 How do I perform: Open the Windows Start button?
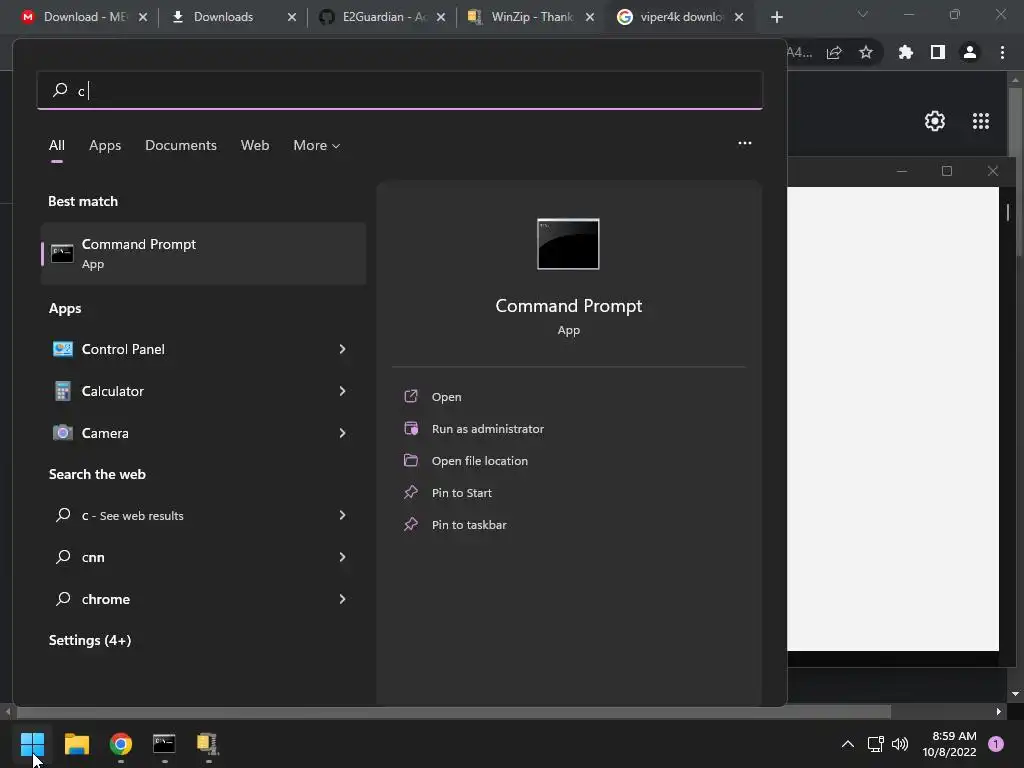(32, 743)
